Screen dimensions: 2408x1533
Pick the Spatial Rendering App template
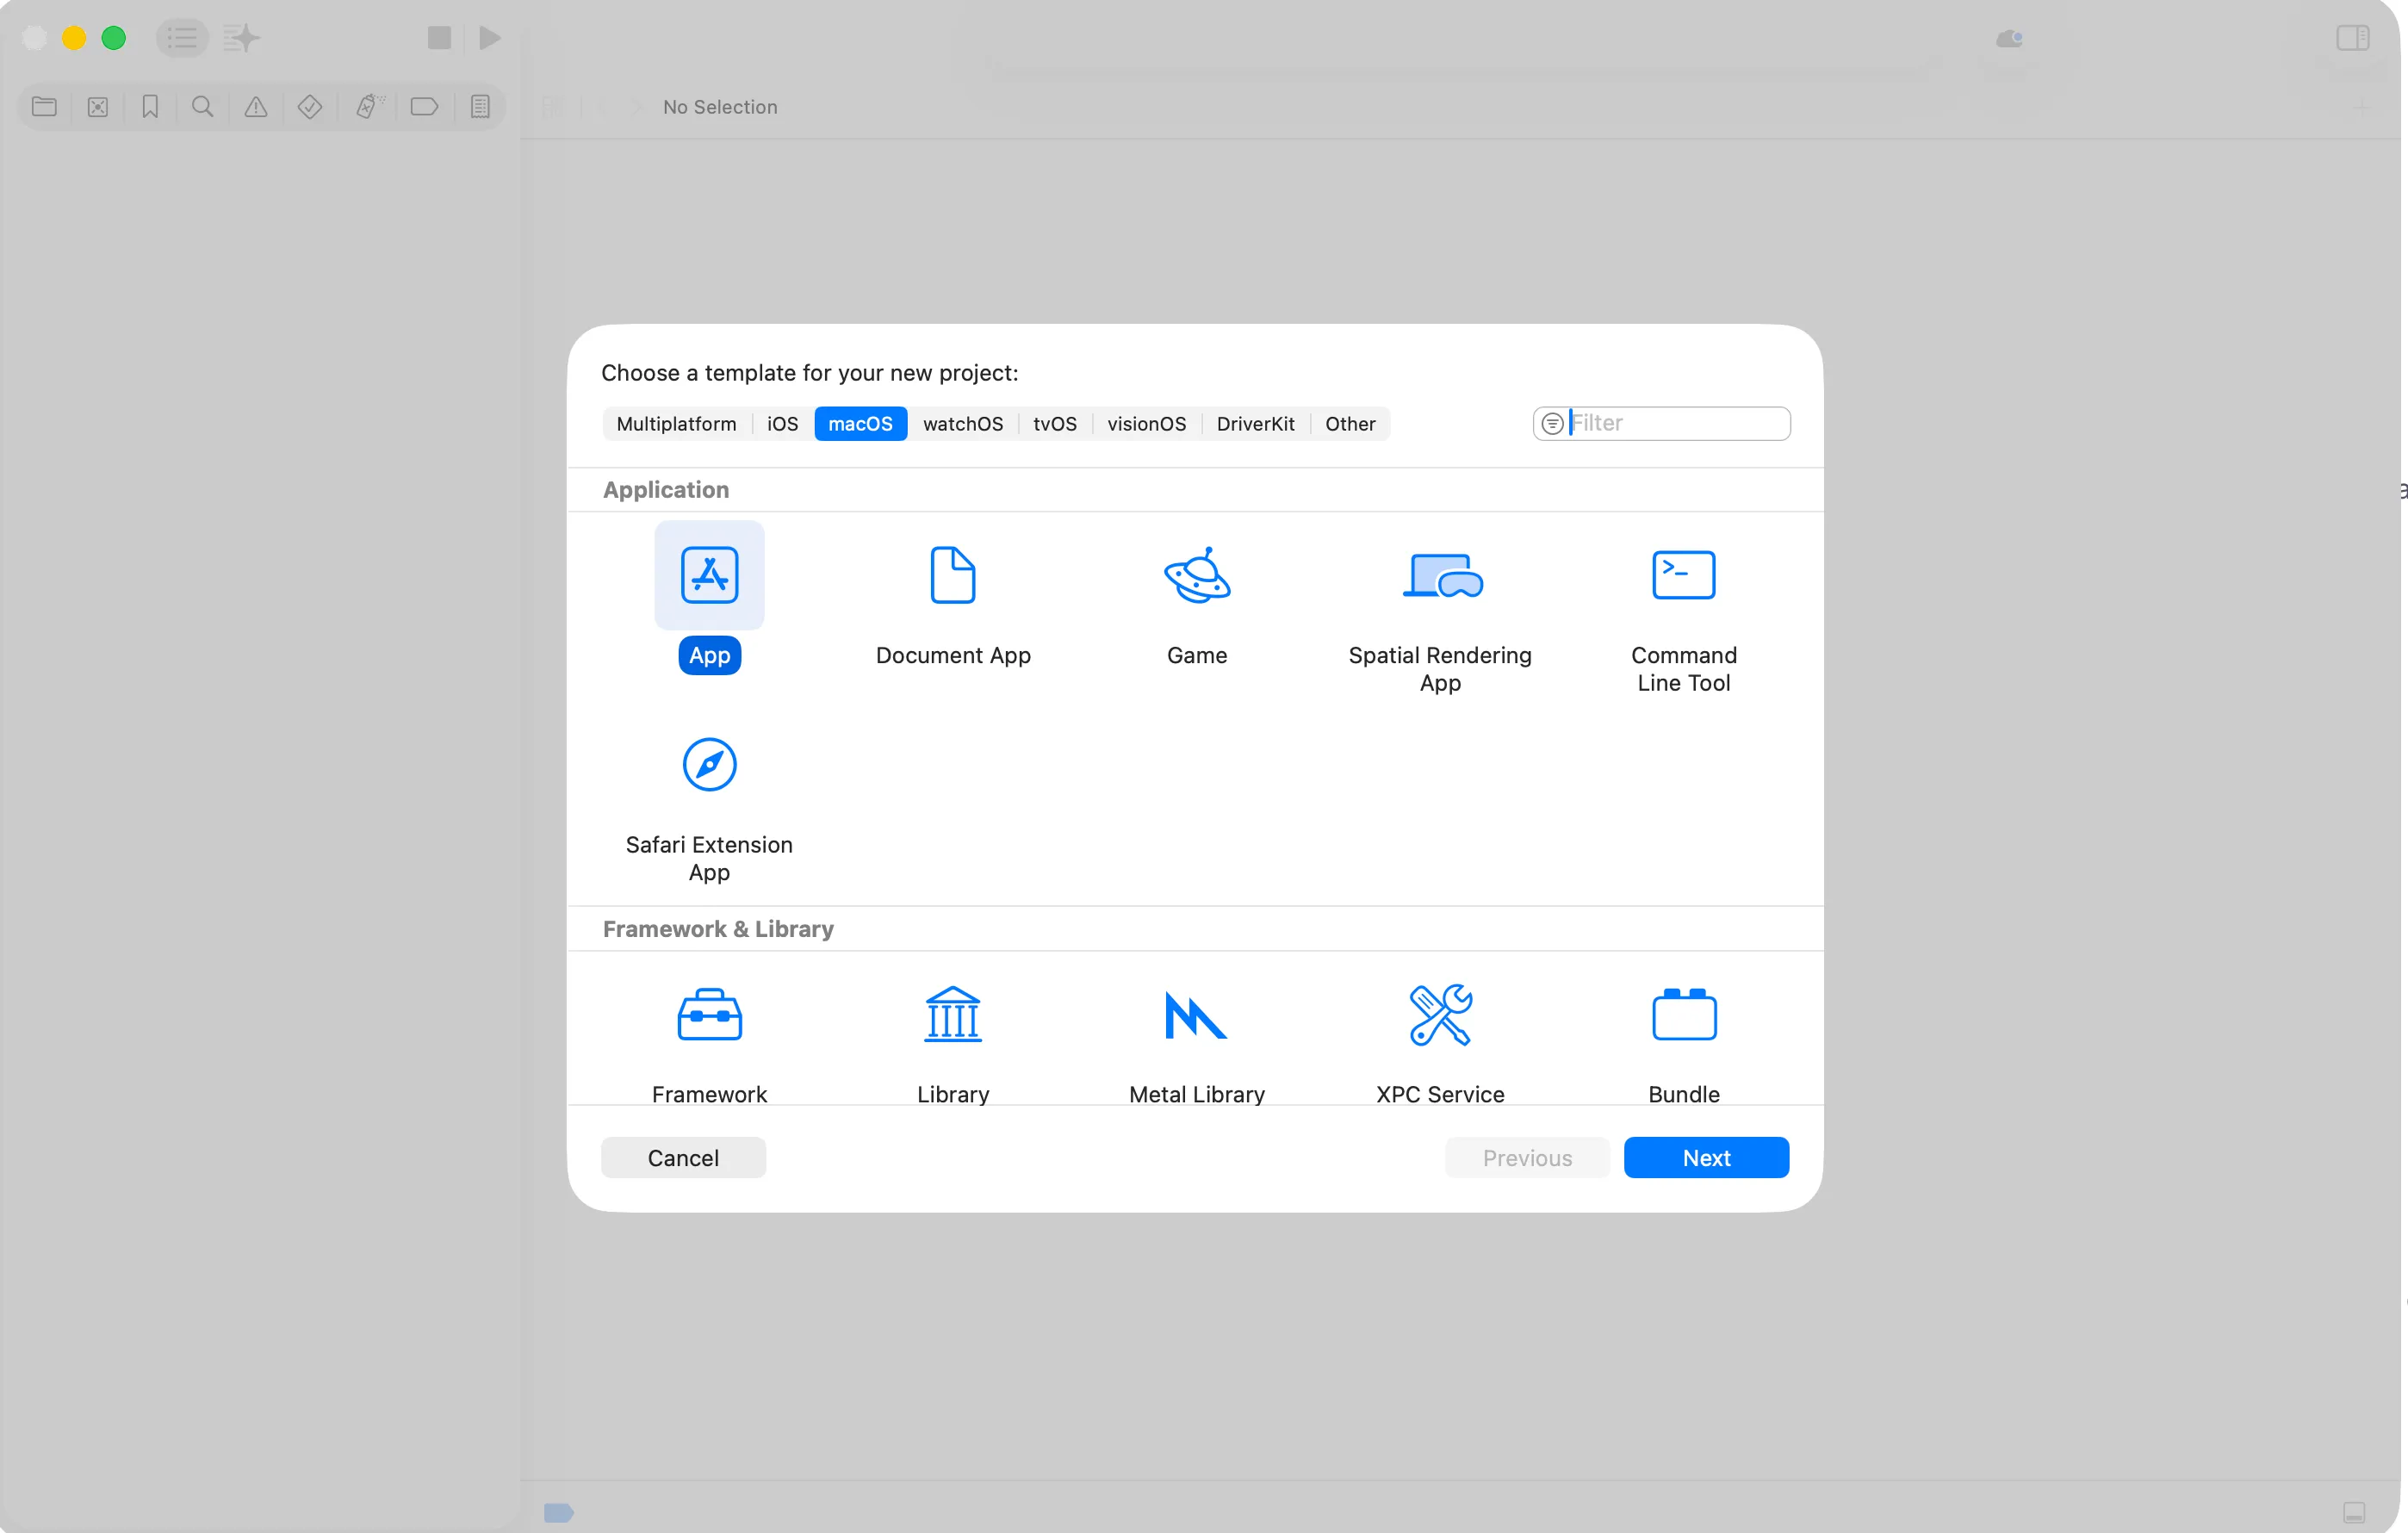1440,575
